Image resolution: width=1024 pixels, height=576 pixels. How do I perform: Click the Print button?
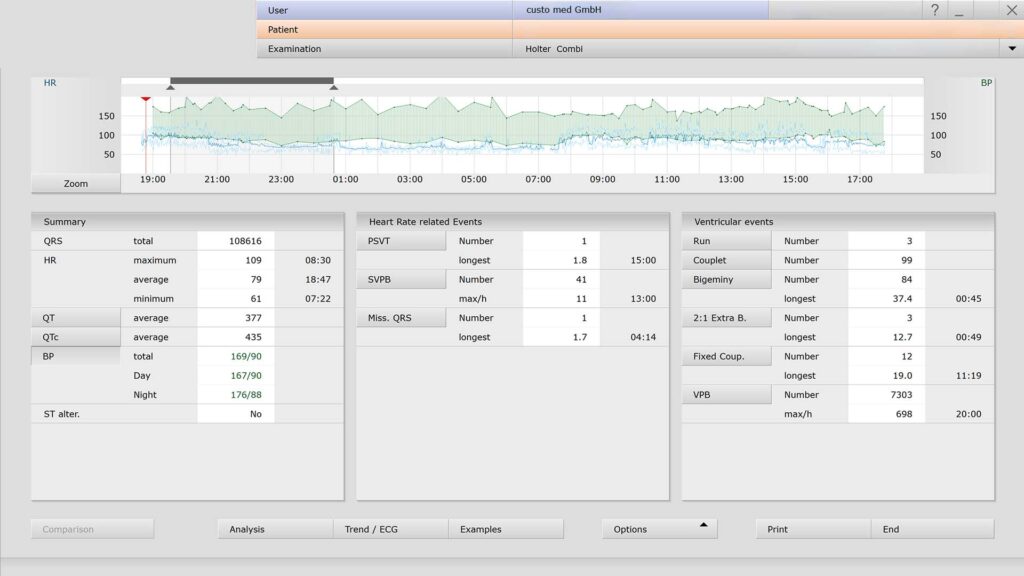pyautogui.click(x=813, y=529)
